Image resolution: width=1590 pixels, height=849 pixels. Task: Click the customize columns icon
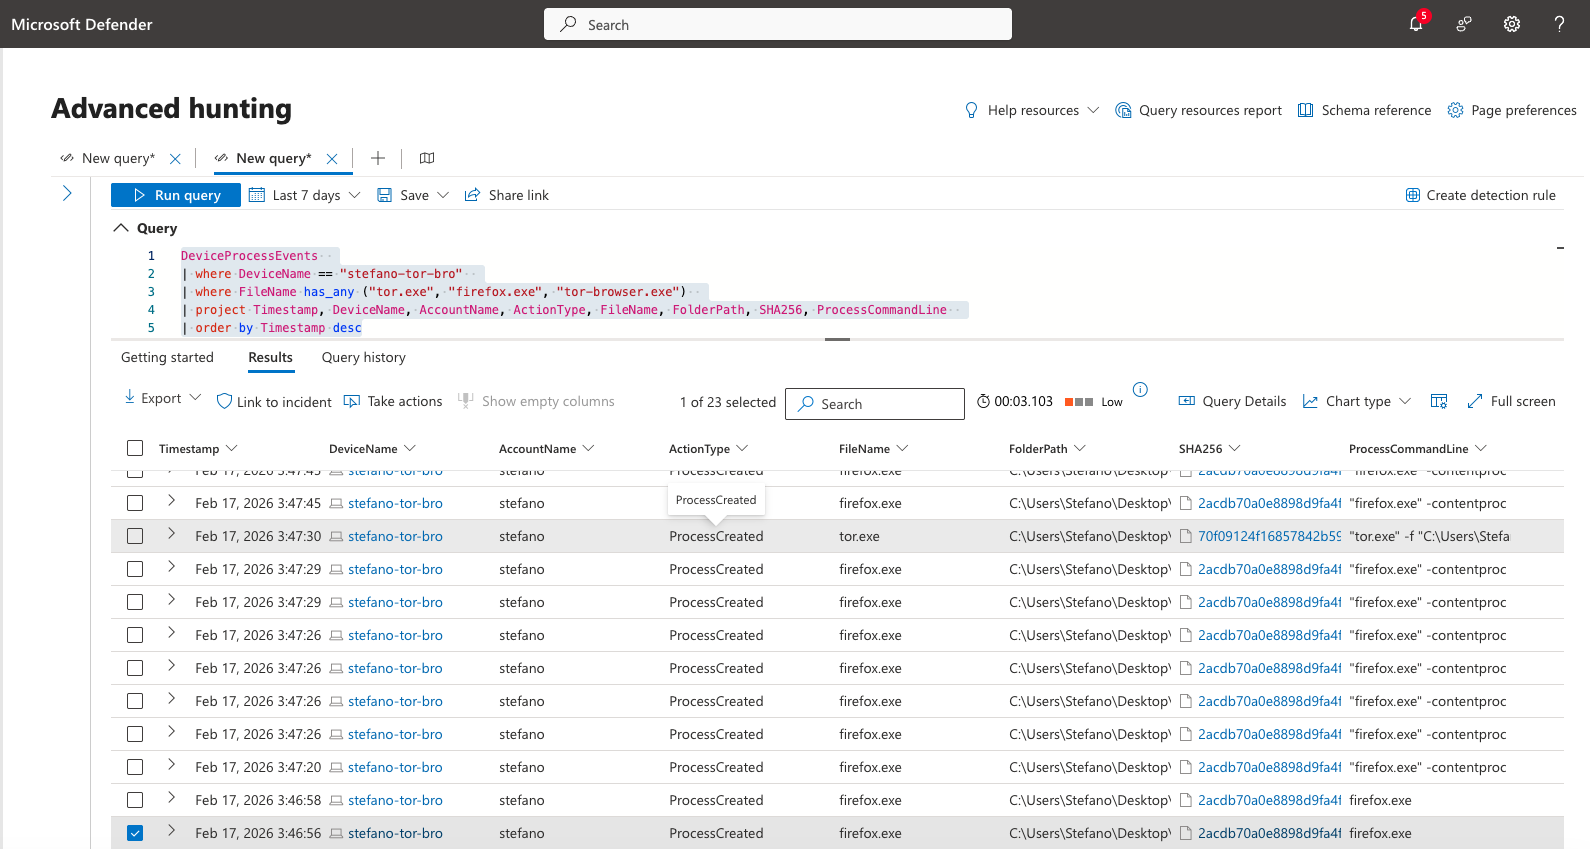[1439, 401]
